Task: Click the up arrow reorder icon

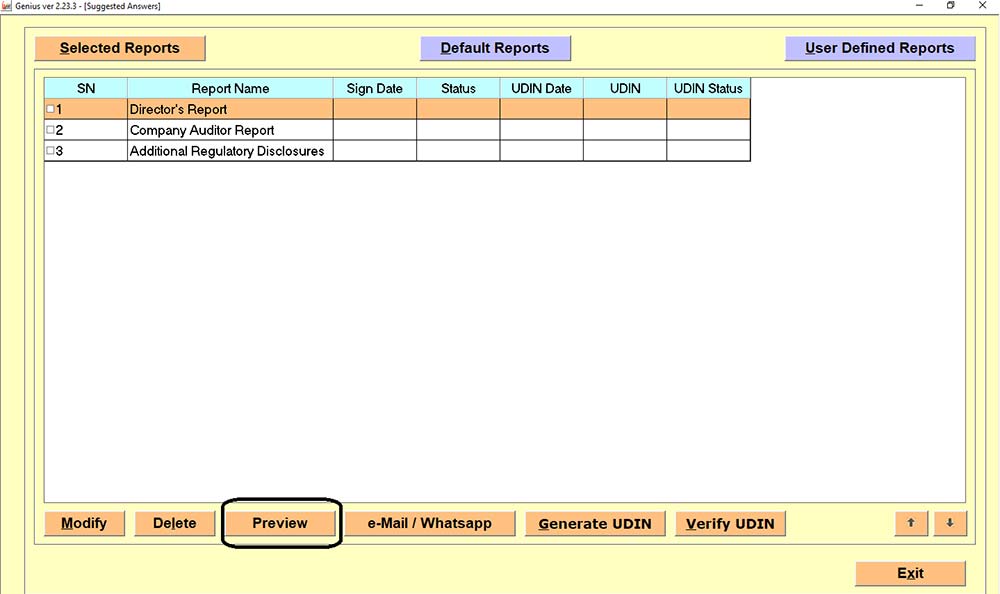Action: [x=911, y=523]
